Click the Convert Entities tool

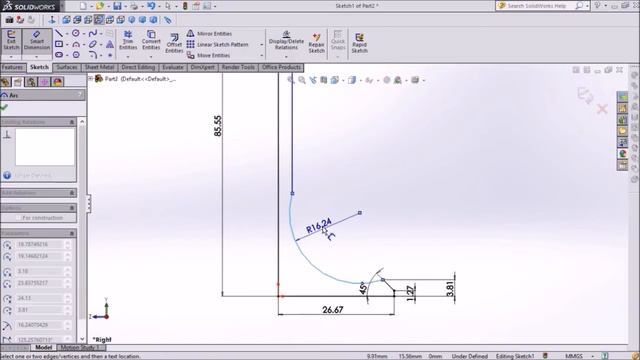click(151, 40)
